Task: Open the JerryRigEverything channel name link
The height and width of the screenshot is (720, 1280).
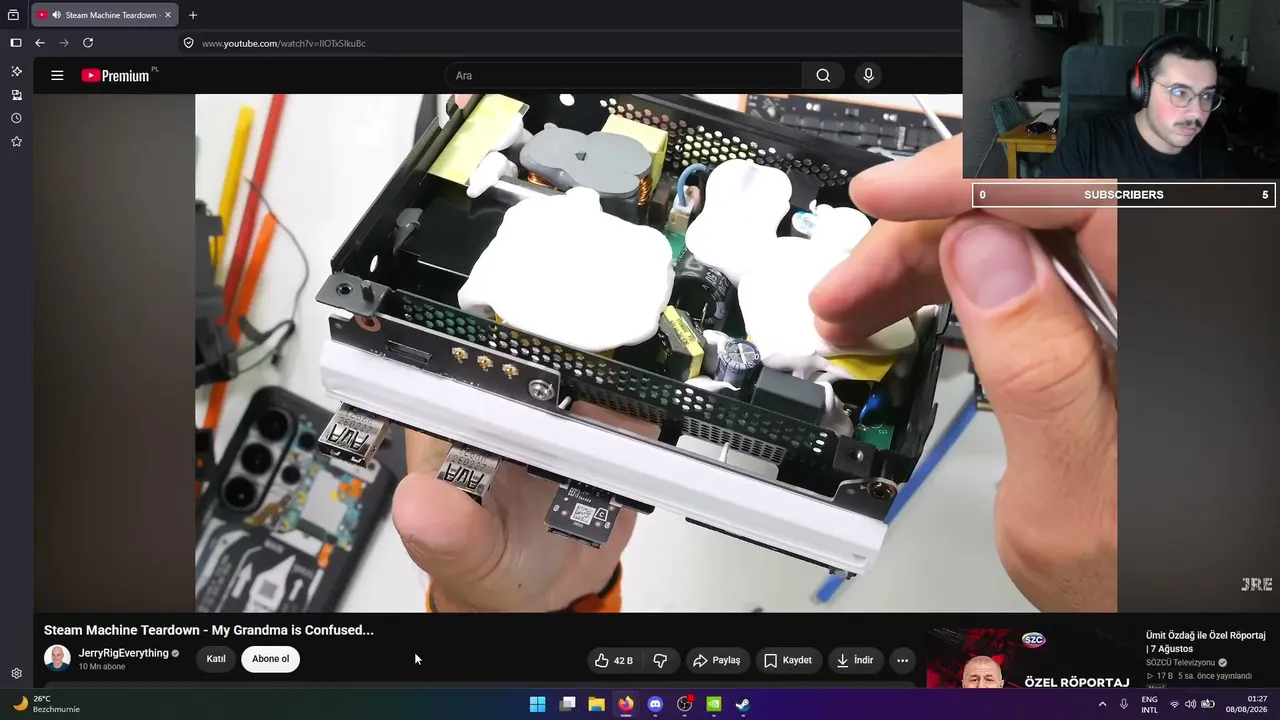Action: tap(124, 653)
